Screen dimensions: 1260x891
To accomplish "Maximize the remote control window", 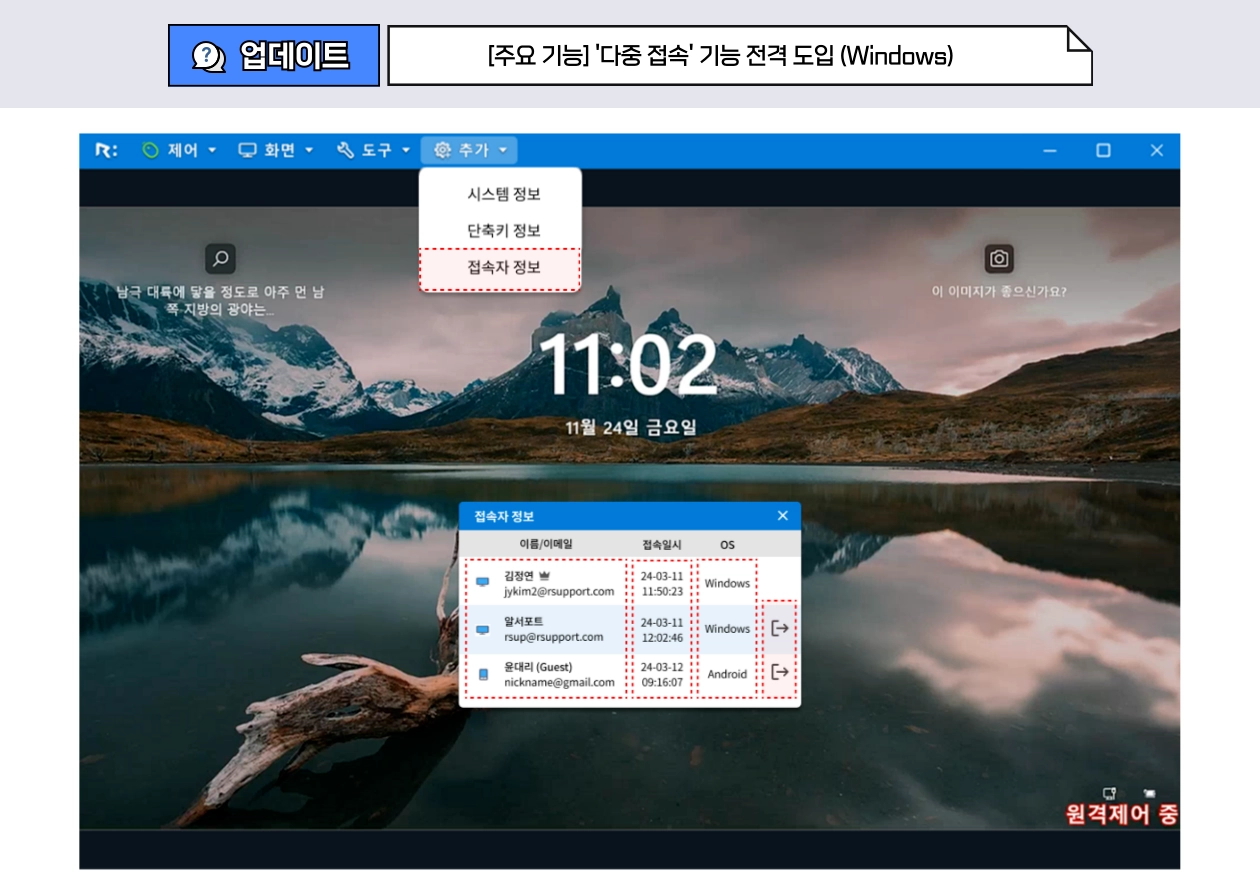I will click(x=1103, y=150).
